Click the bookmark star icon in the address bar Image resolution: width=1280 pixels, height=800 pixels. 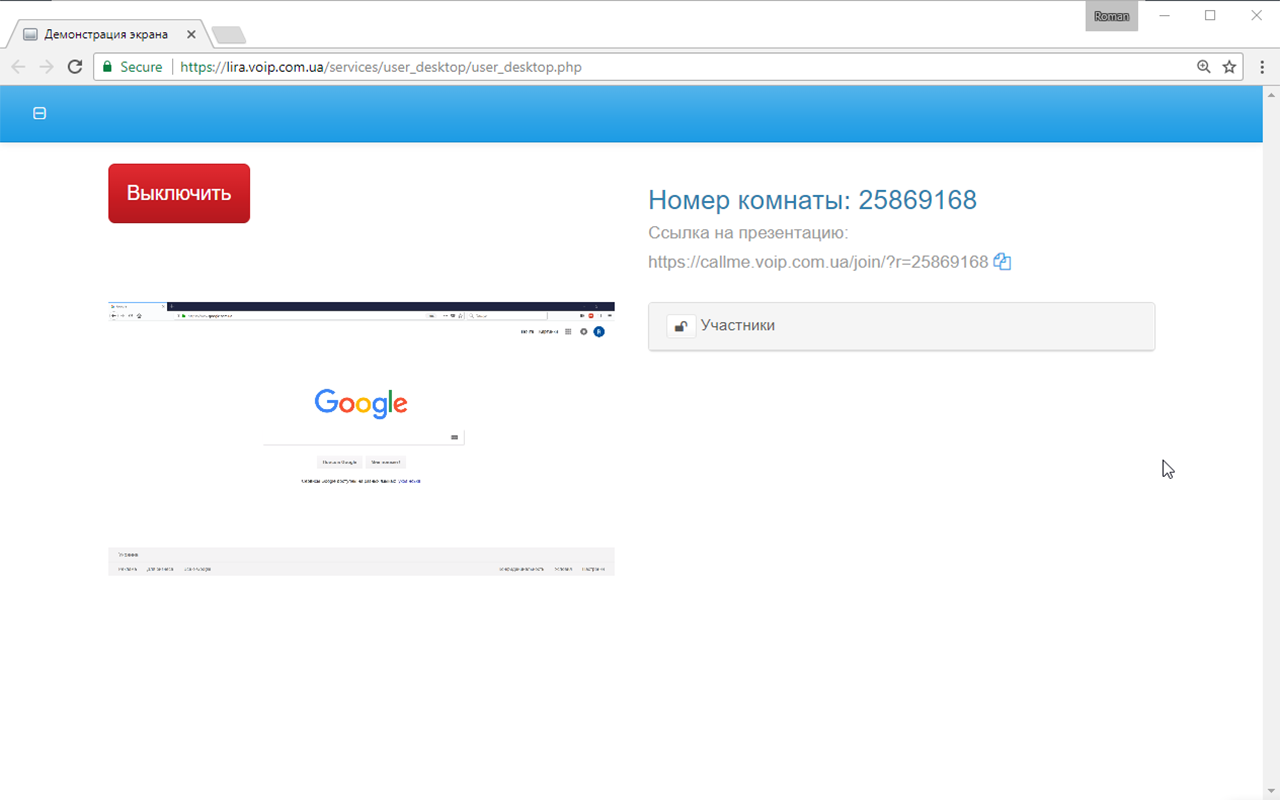pyautogui.click(x=1230, y=66)
